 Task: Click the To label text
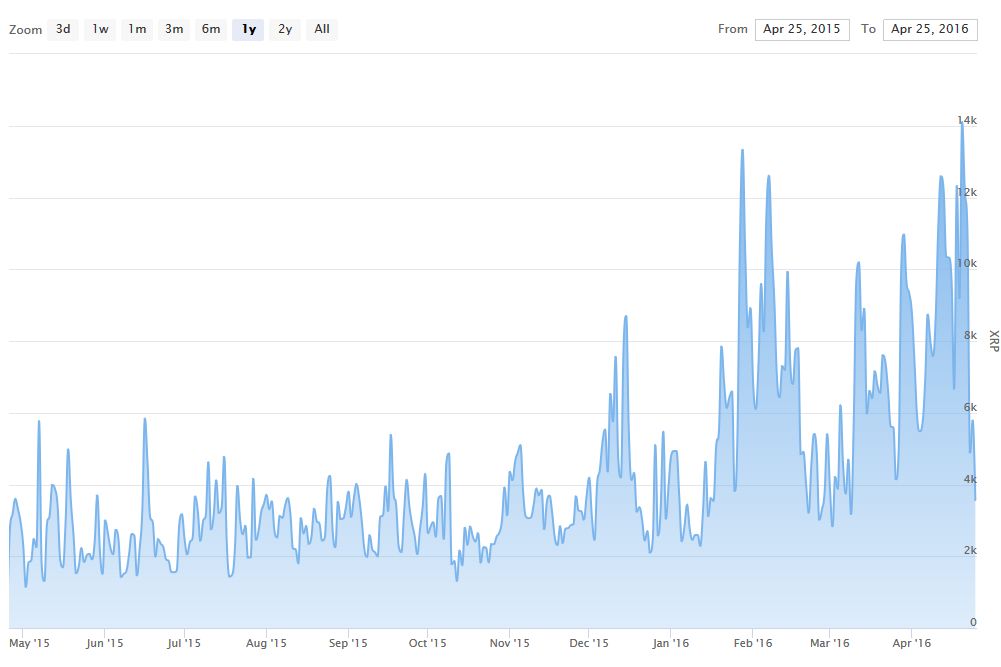(868, 29)
